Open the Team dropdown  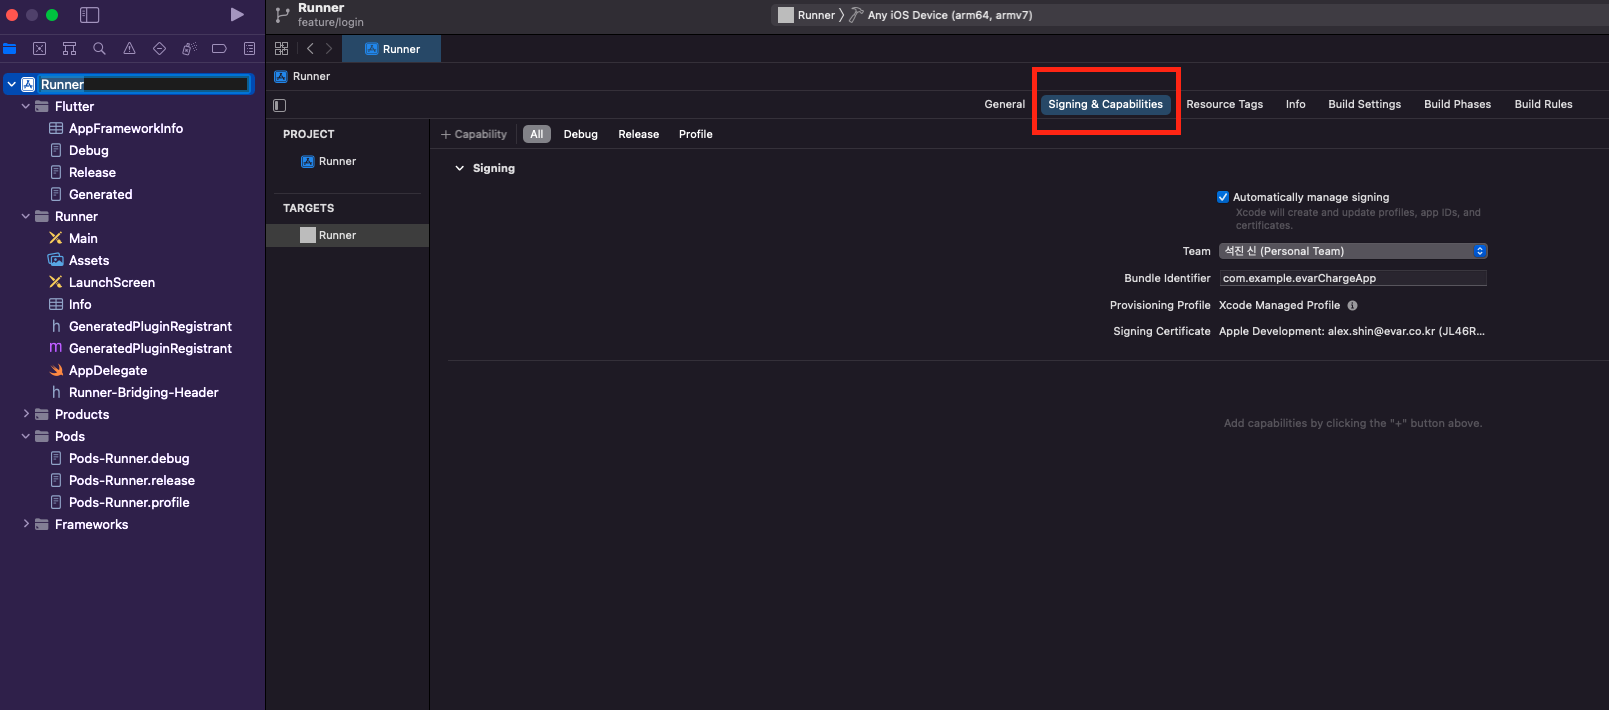(1353, 251)
